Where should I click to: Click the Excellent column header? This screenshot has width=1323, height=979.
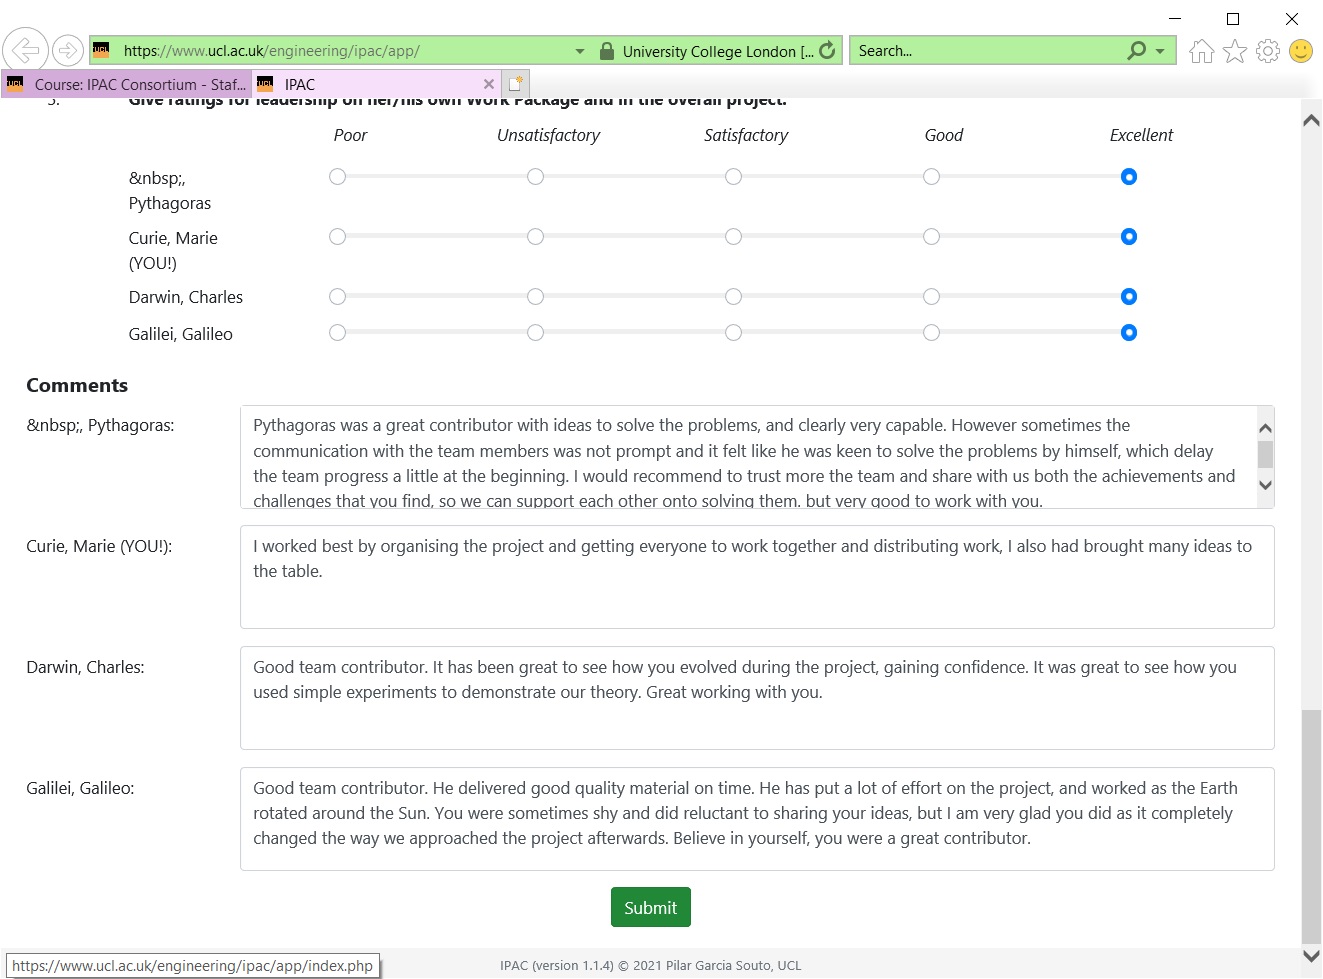[1141, 135]
